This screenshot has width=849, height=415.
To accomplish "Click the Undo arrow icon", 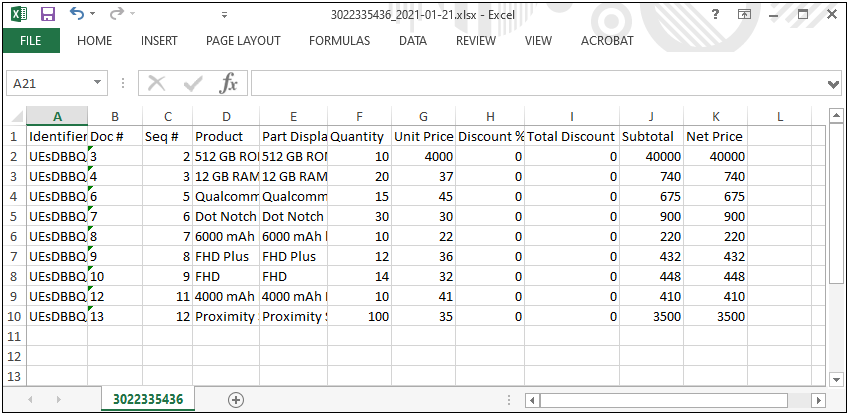I will 77,15.
